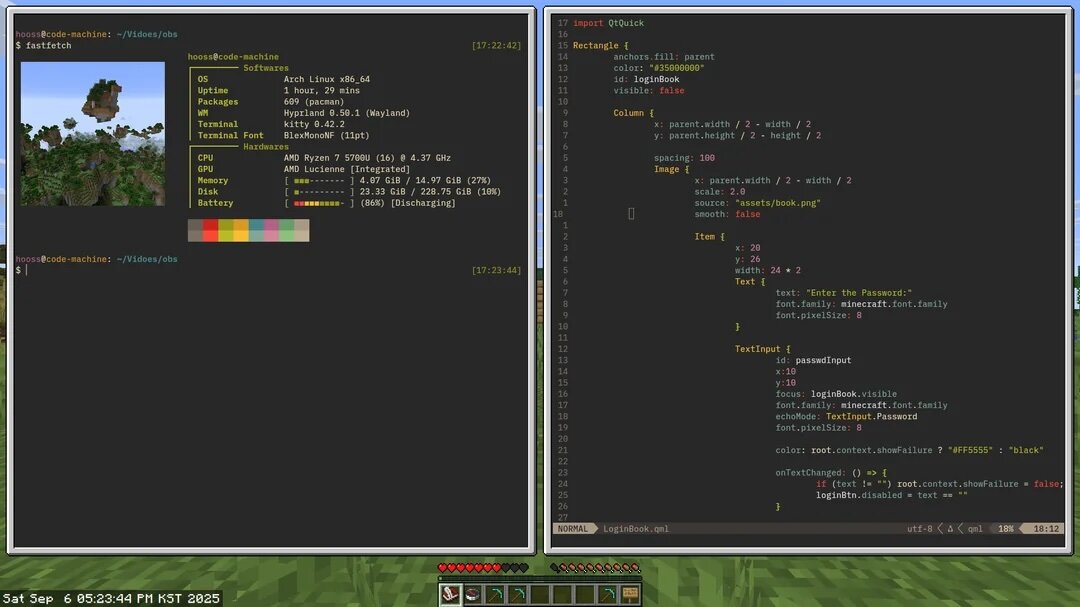Click the 'AMD Ryzen 7 5700U' CPU value
The image size is (1080, 607).
coord(367,158)
